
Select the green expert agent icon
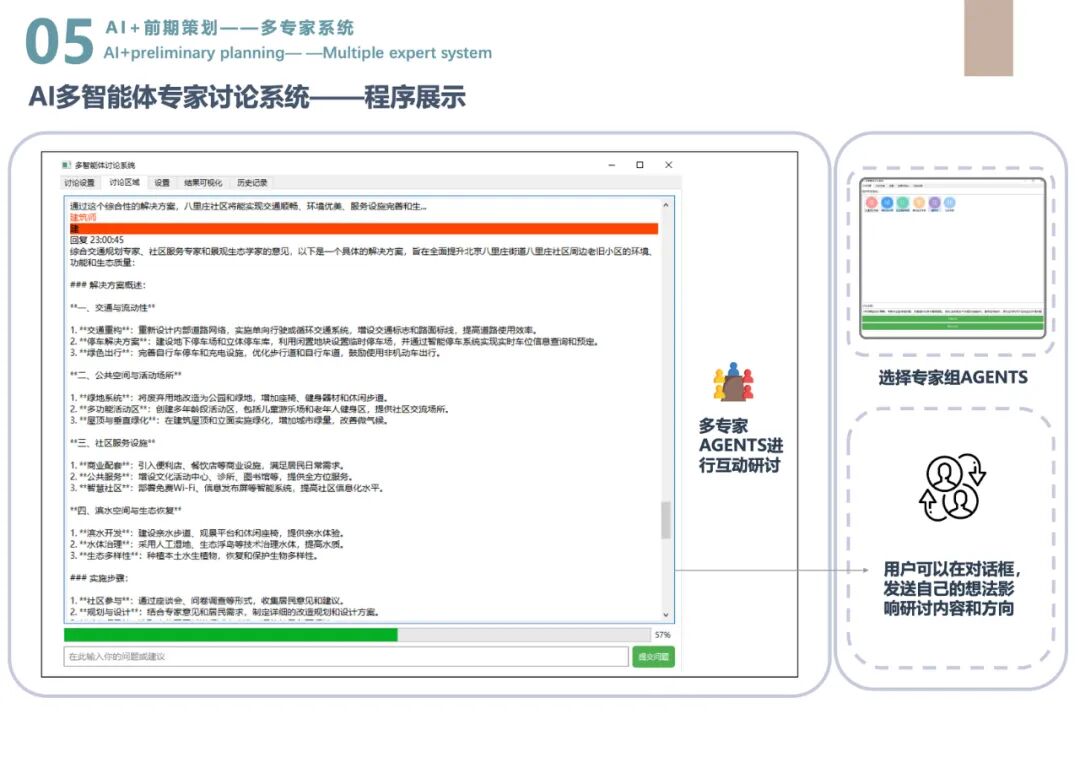pyautogui.click(x=902, y=201)
